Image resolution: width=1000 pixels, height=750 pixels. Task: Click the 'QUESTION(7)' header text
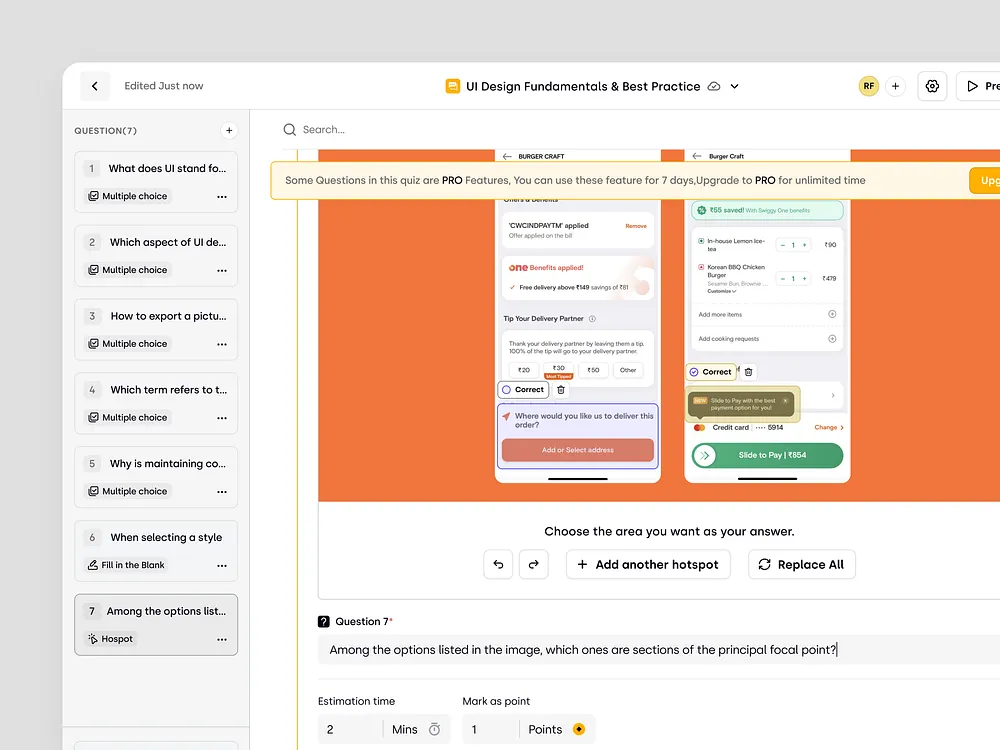tap(106, 131)
